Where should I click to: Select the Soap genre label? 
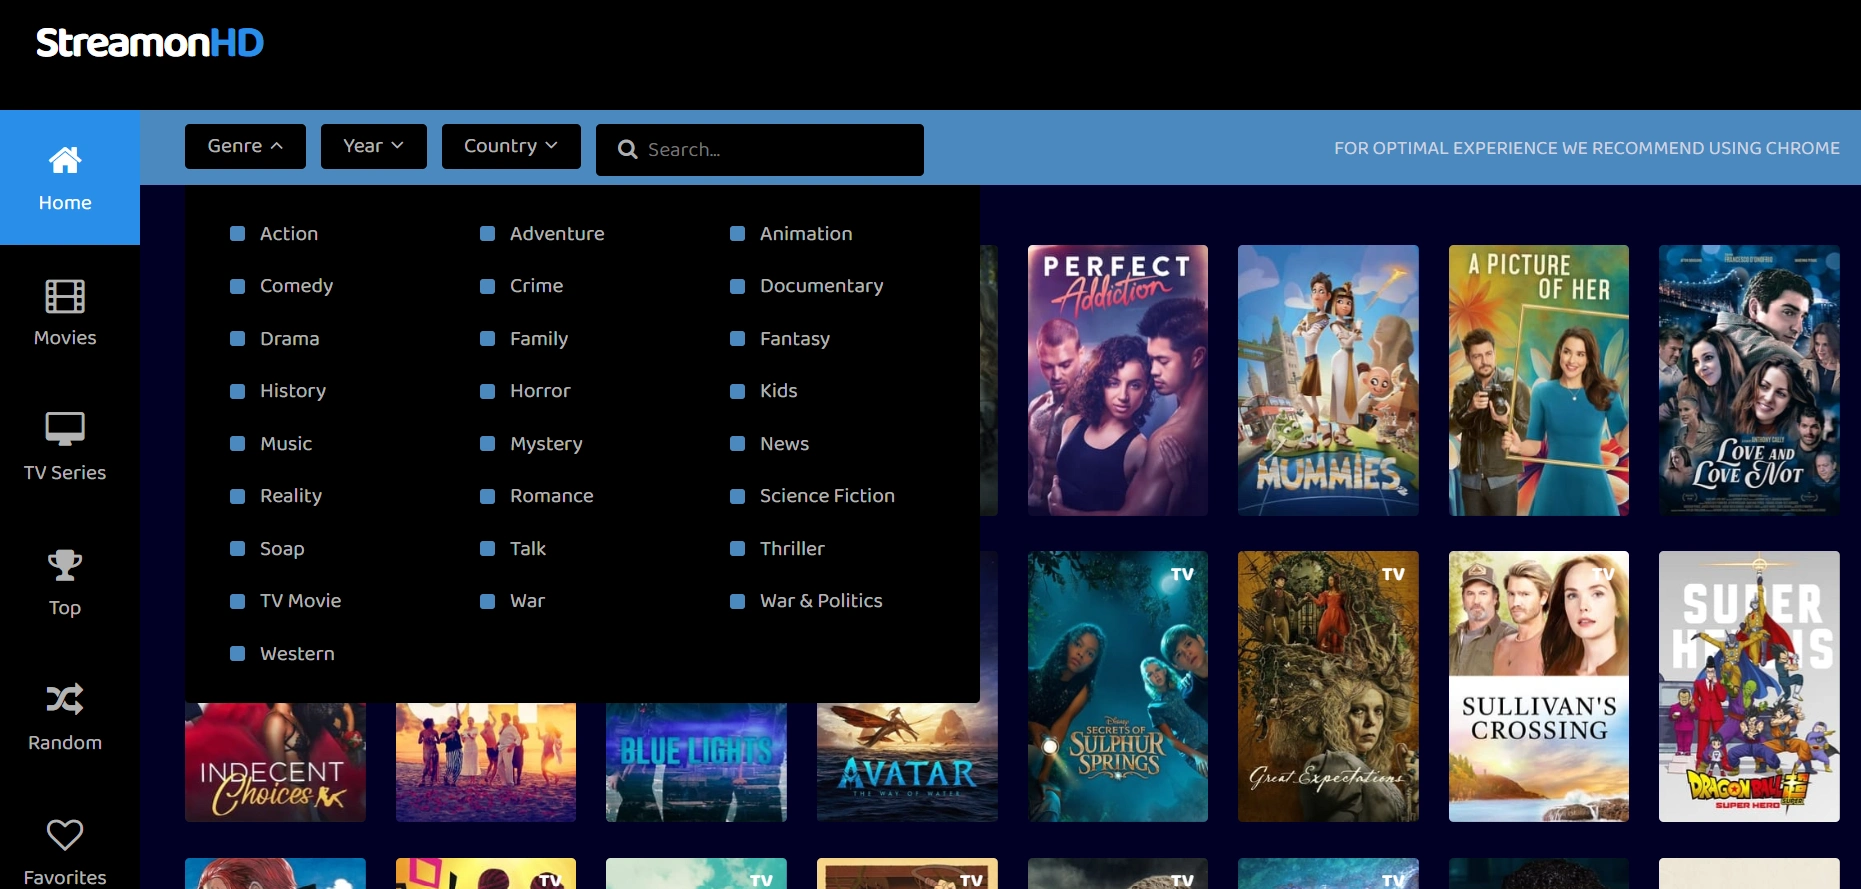pyautogui.click(x=282, y=549)
